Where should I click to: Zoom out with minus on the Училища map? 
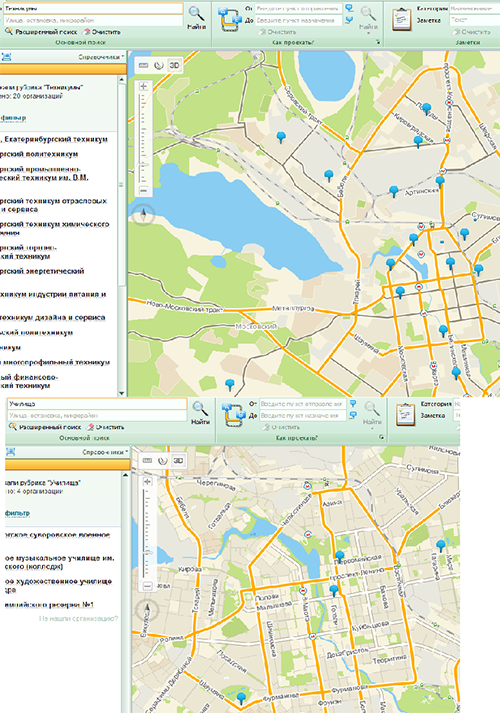(x=147, y=586)
